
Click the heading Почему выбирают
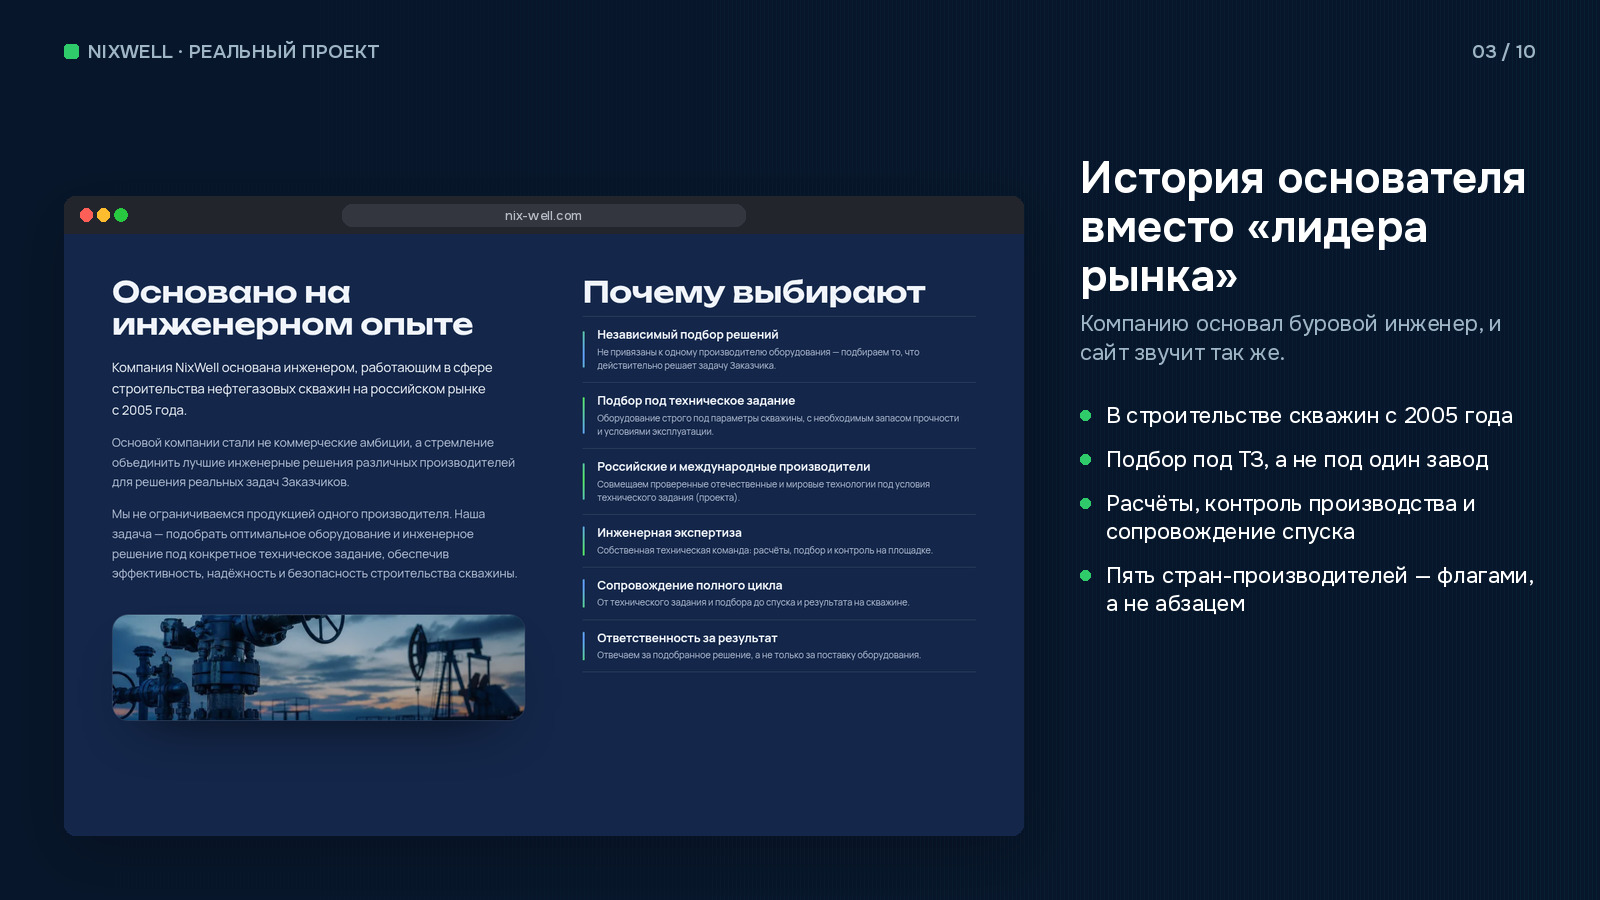point(754,292)
